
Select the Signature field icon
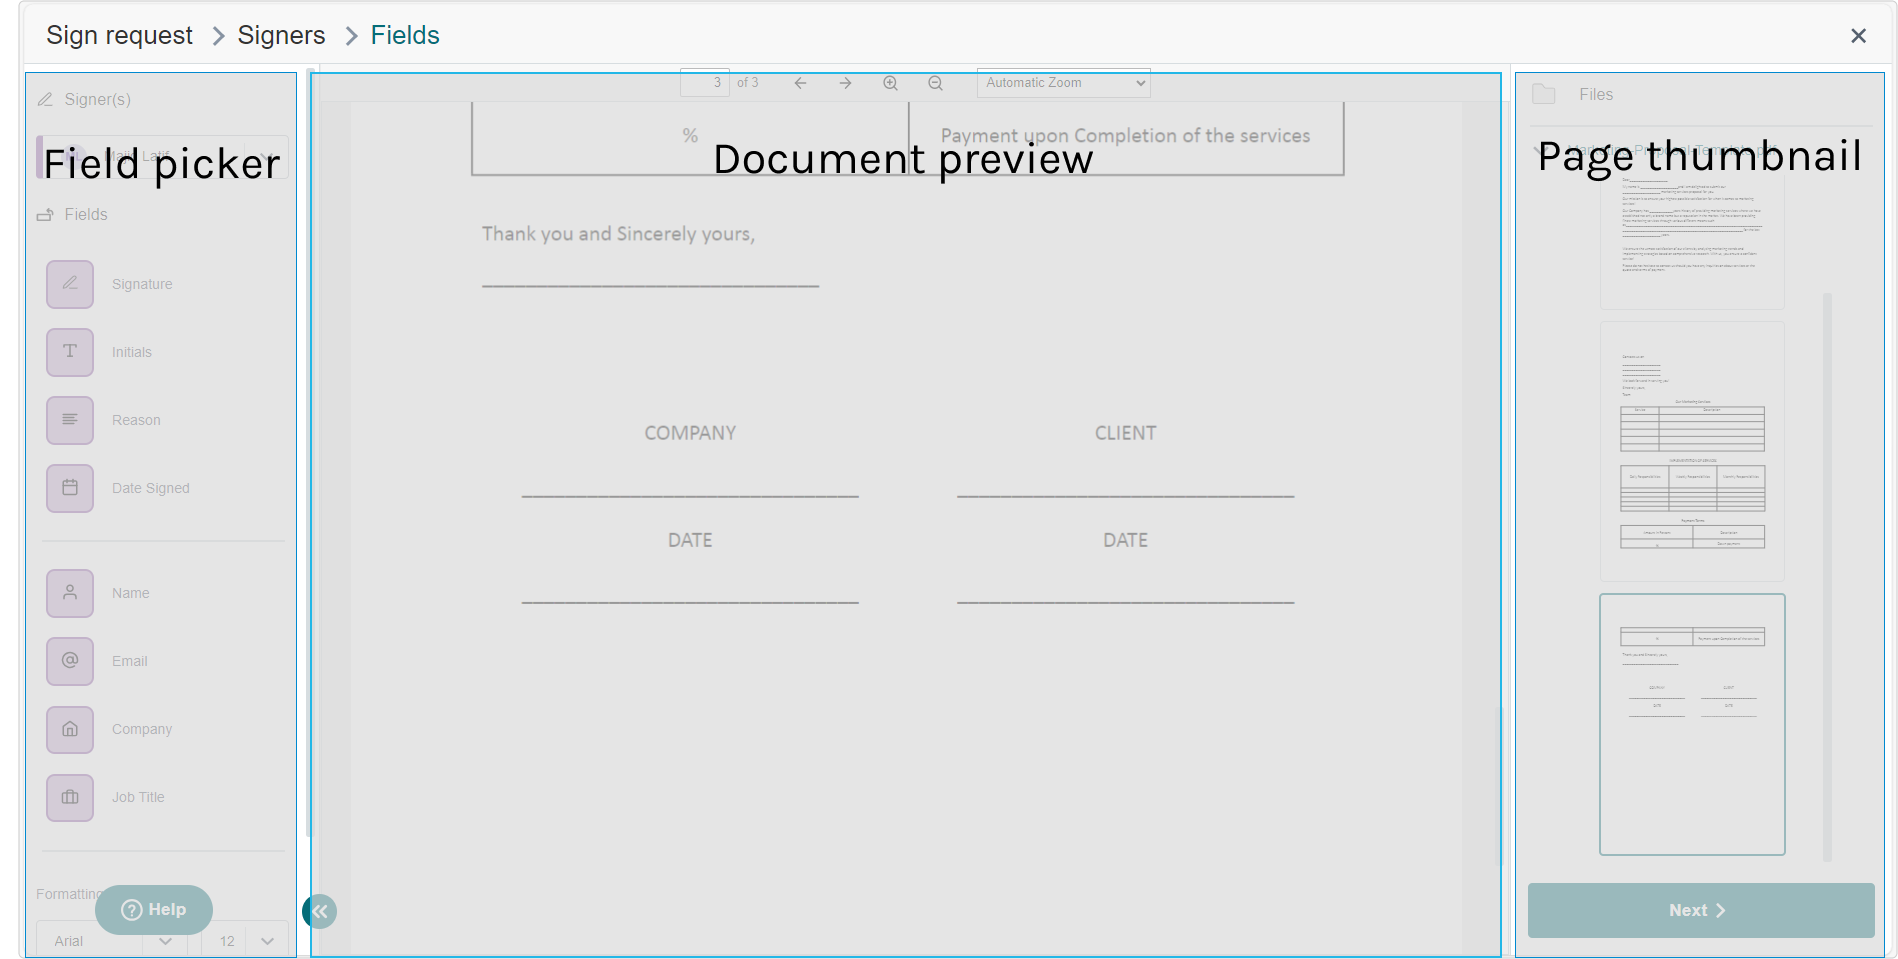click(x=70, y=284)
